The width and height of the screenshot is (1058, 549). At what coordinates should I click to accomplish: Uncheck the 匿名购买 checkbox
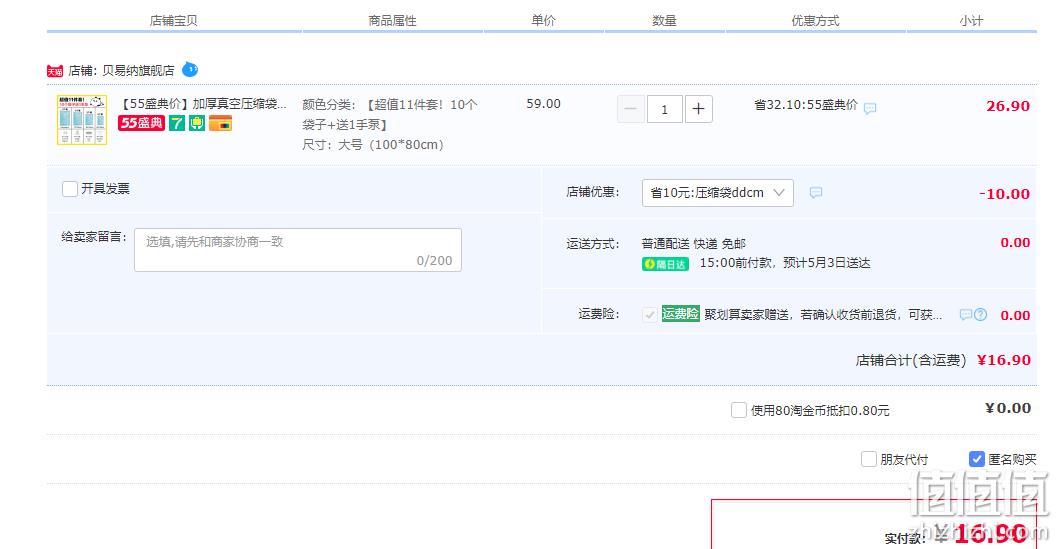(x=976, y=459)
